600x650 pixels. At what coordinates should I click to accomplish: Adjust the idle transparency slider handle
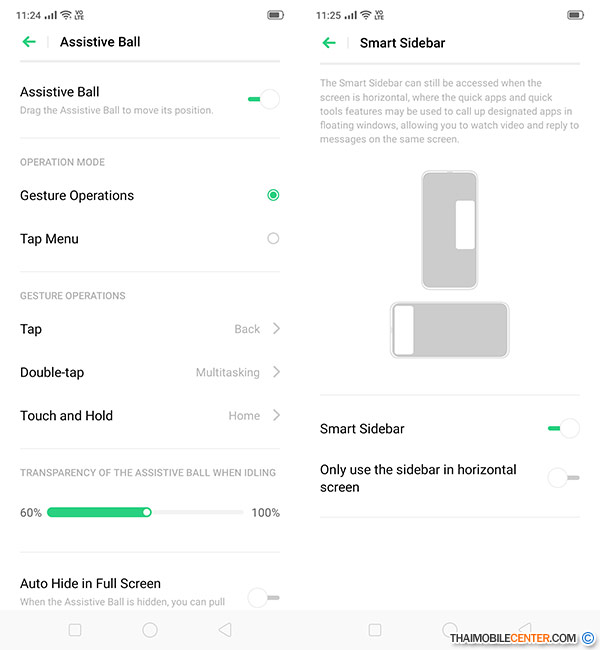coord(146,512)
